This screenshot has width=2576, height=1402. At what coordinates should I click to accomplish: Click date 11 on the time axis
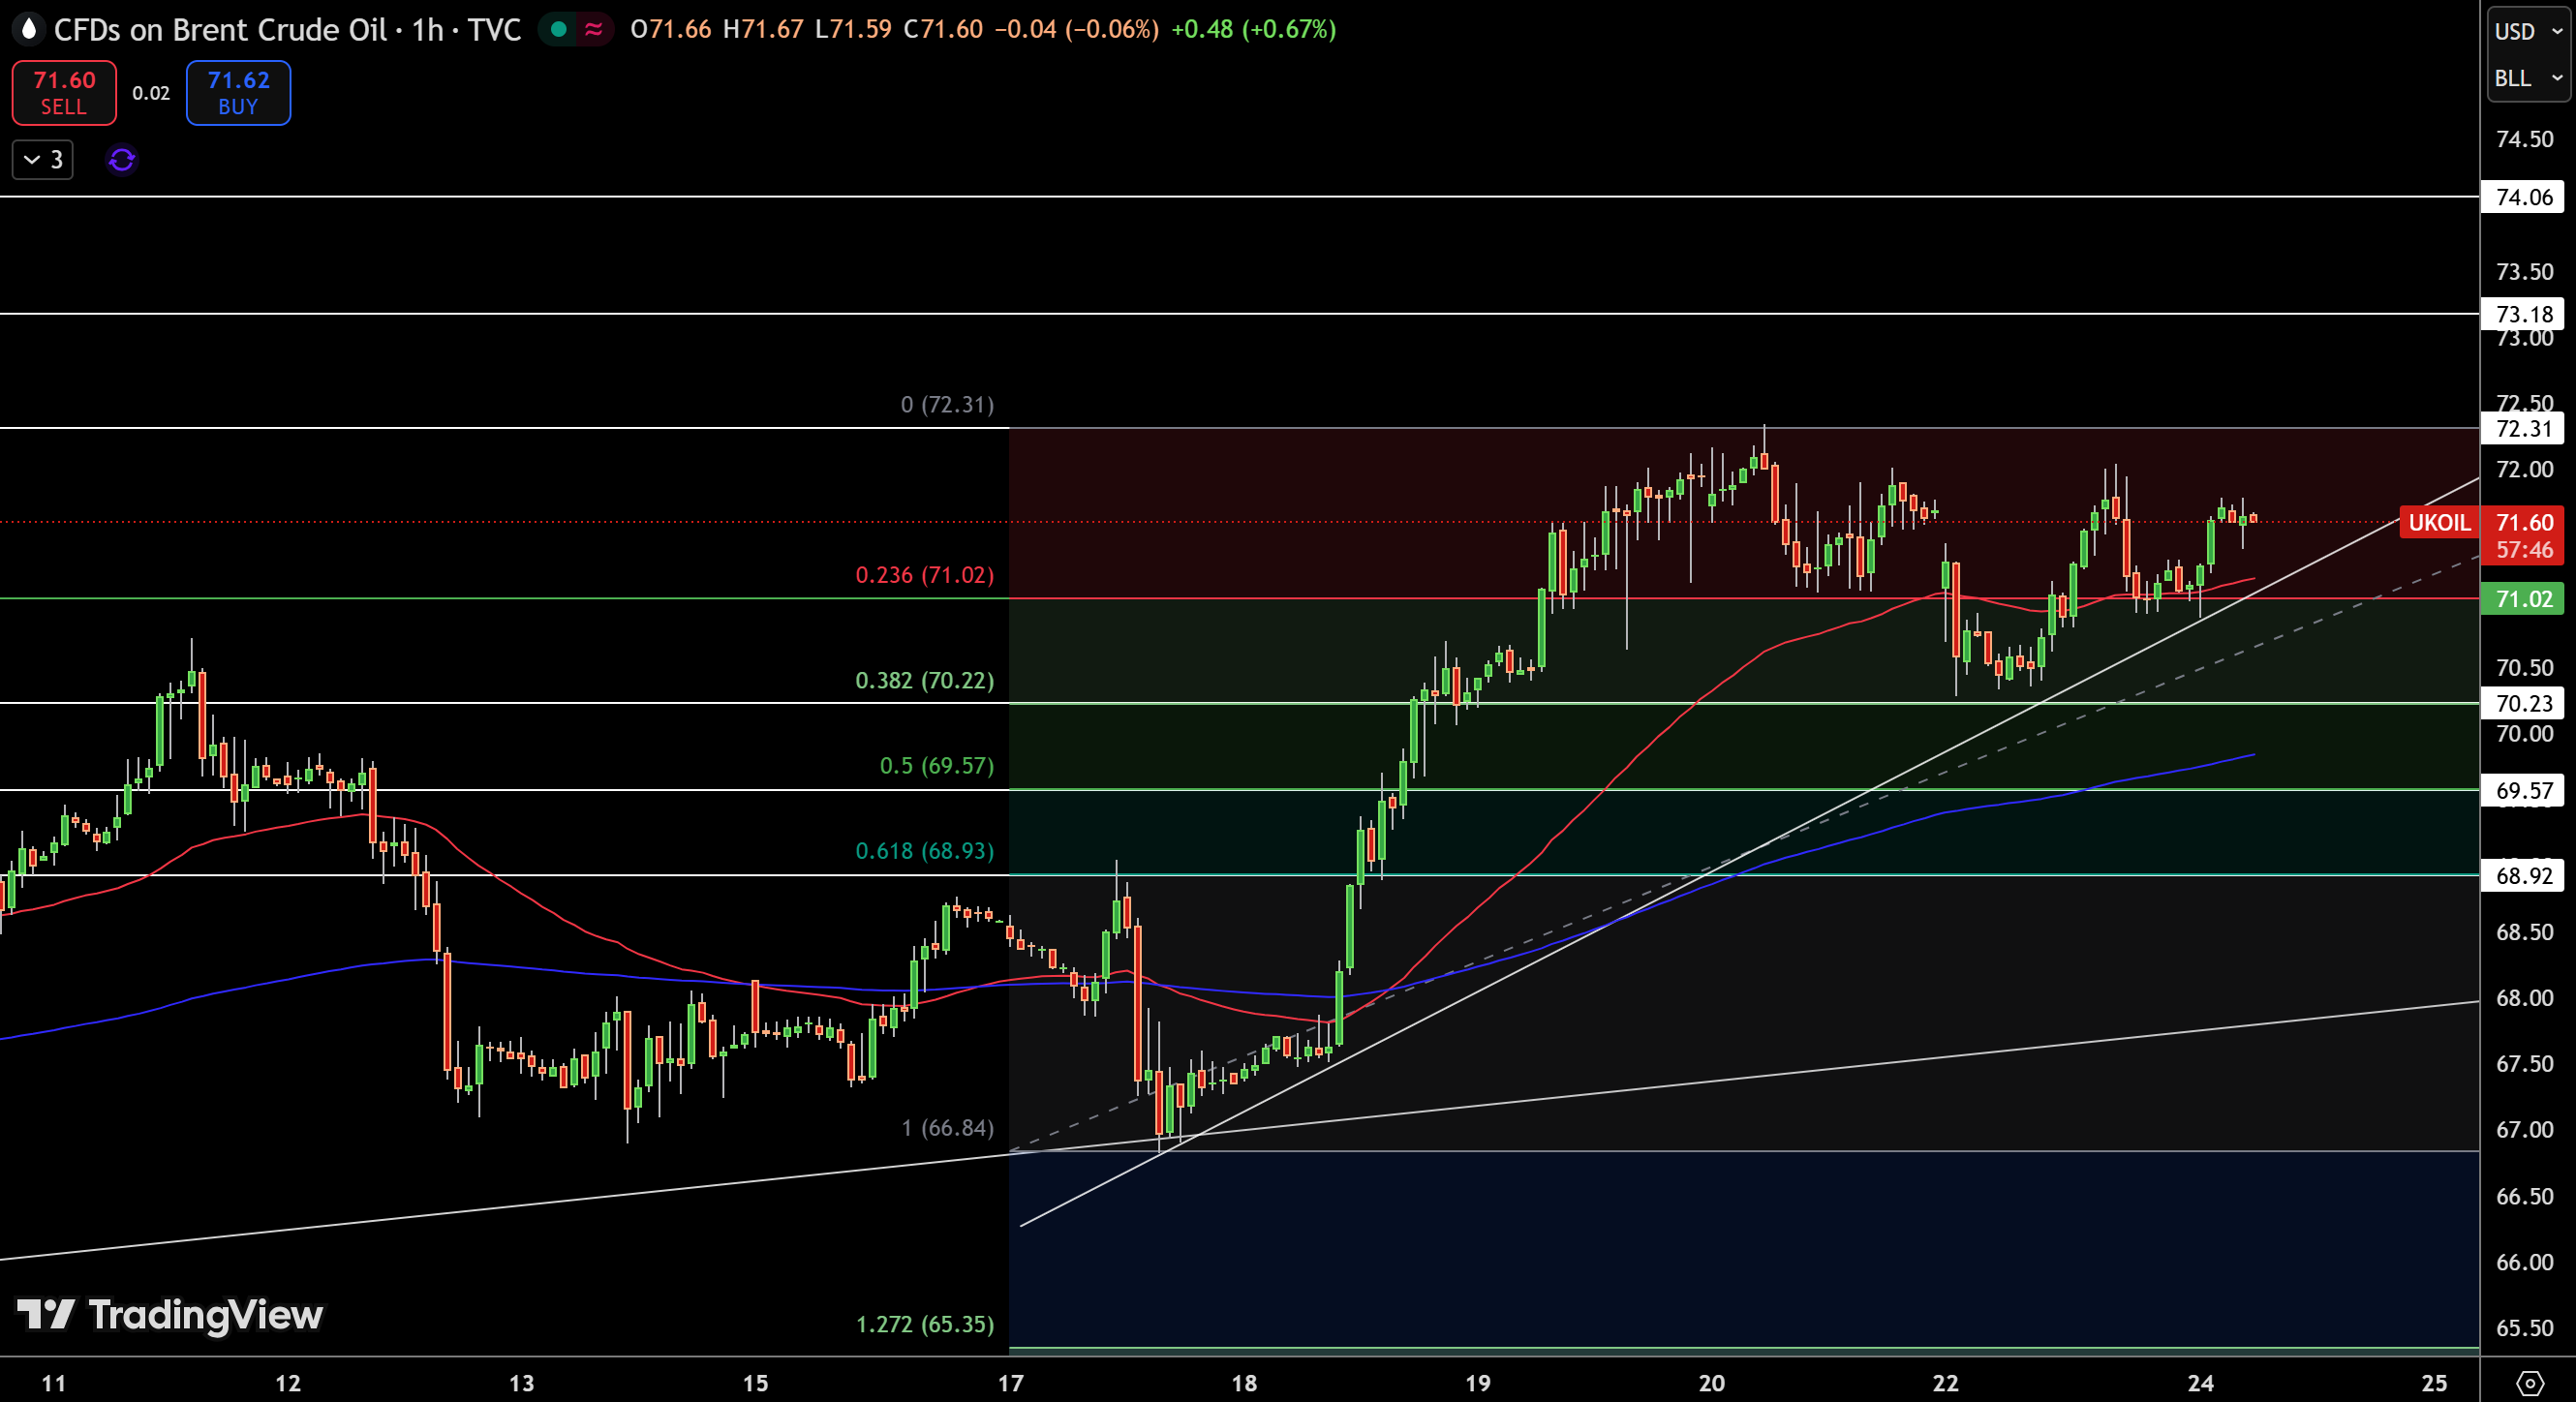pyautogui.click(x=54, y=1383)
